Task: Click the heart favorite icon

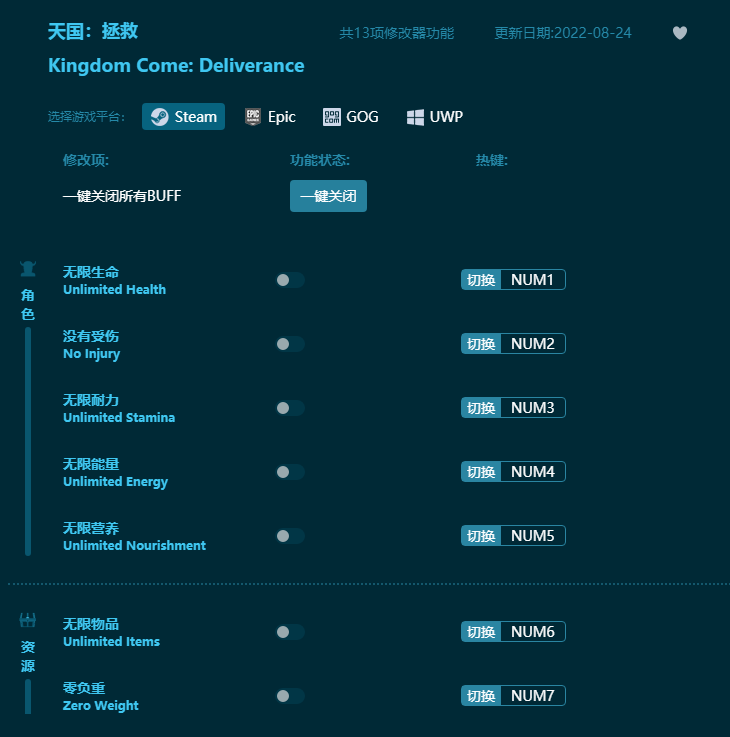Action: tap(680, 33)
